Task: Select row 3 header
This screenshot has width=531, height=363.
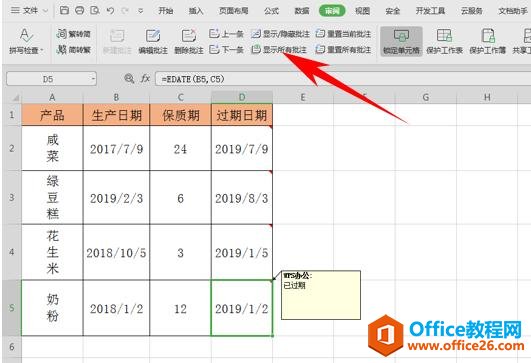Action: click(12, 197)
